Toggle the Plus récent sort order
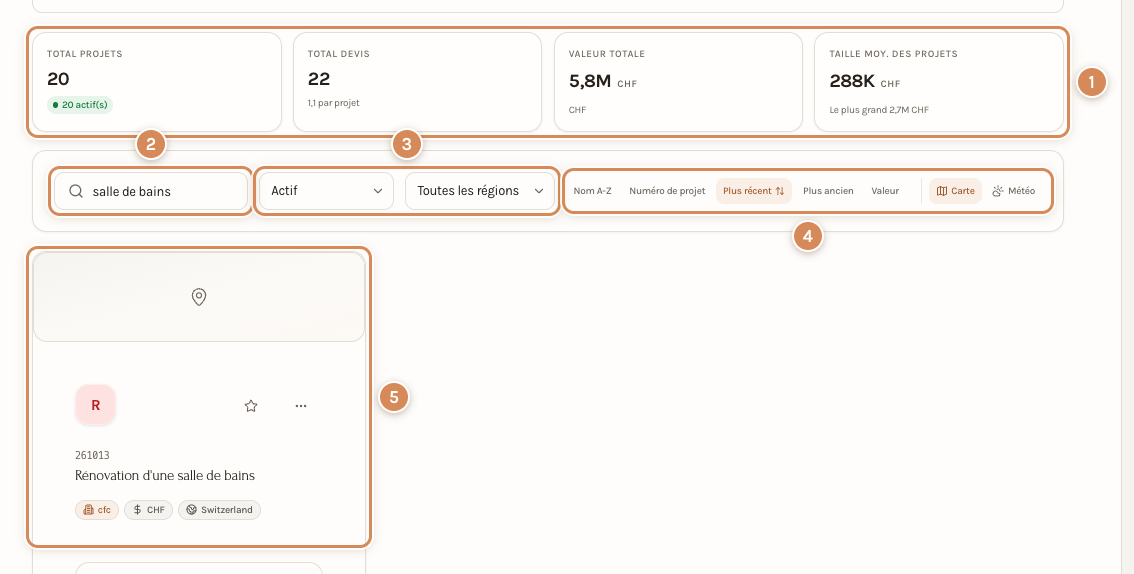This screenshot has width=1134, height=574. 754,191
